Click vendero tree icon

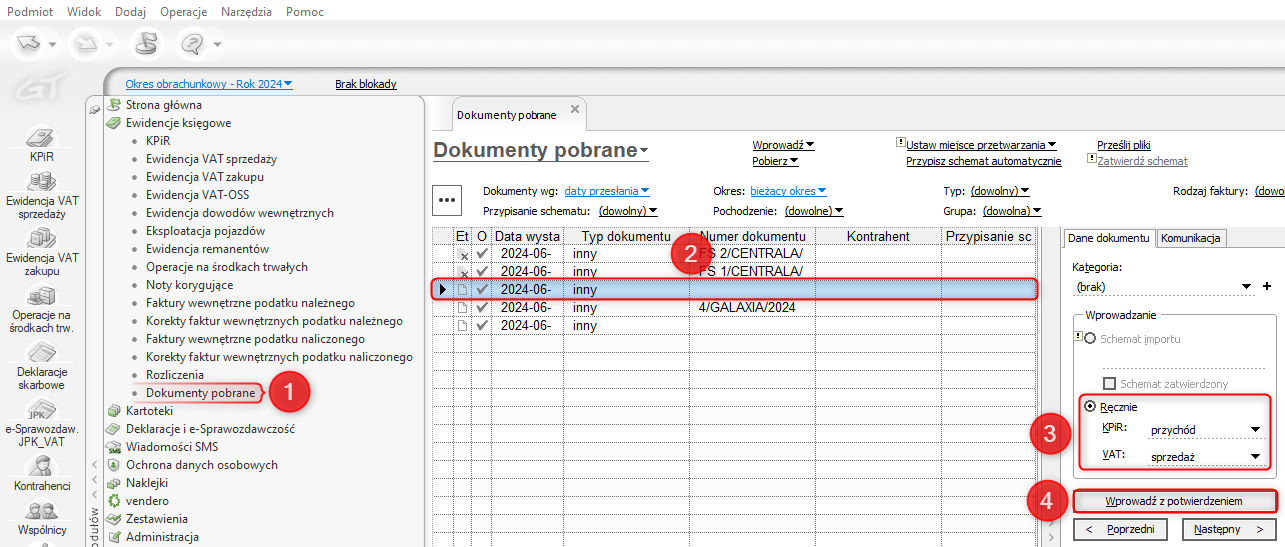pos(114,500)
